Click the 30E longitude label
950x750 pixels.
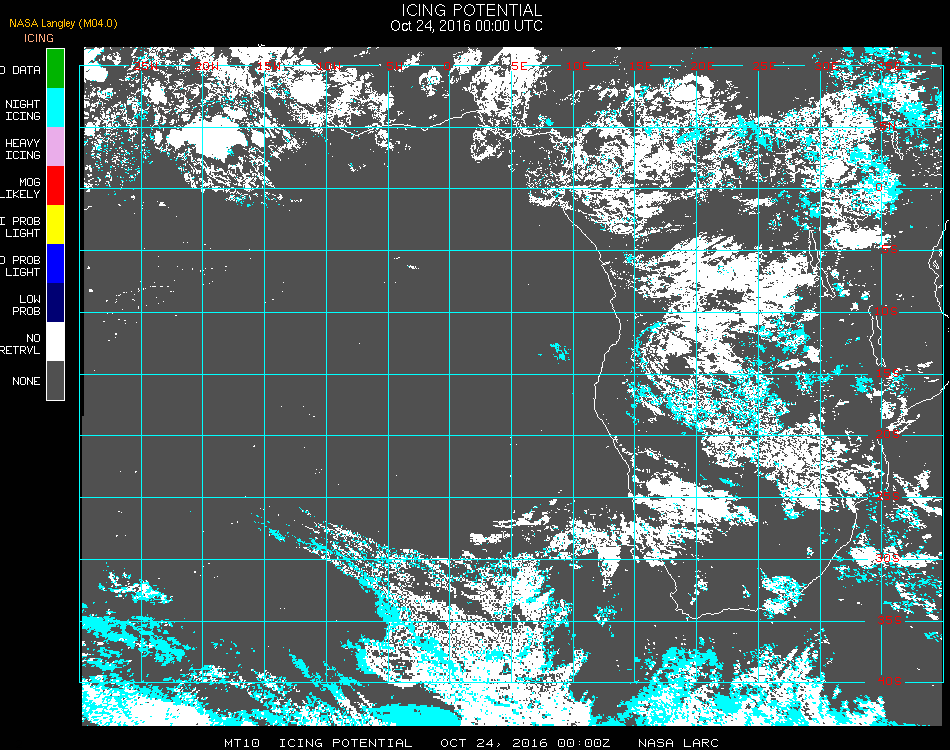tap(826, 66)
